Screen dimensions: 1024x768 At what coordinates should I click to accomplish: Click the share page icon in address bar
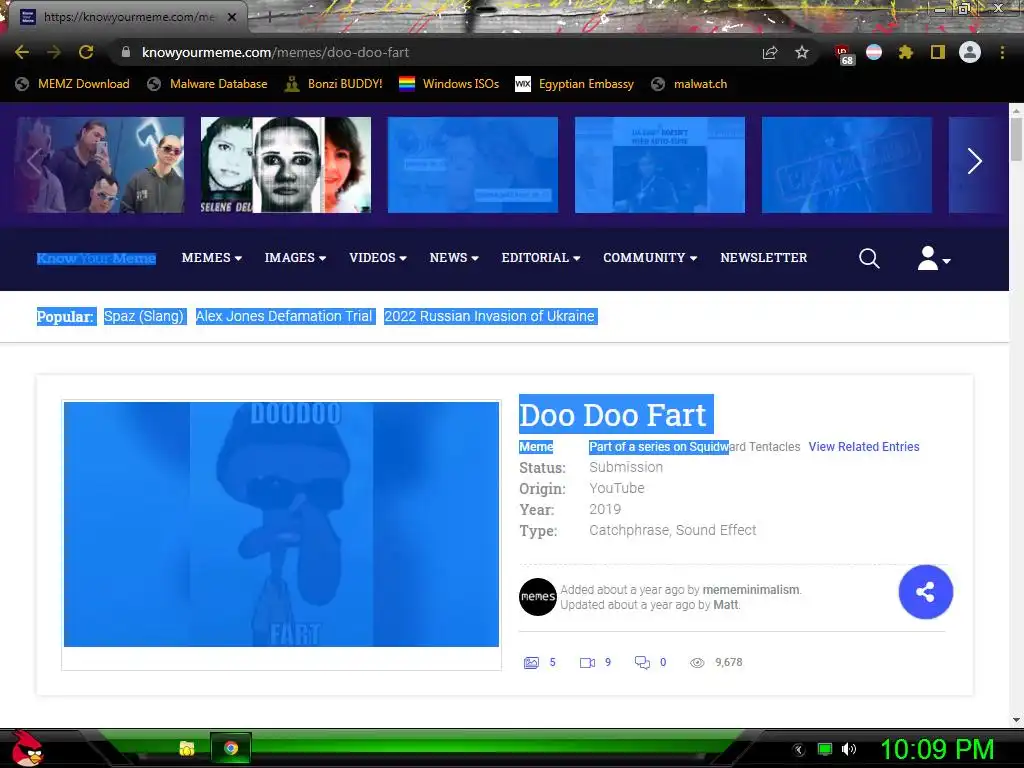[x=770, y=52]
